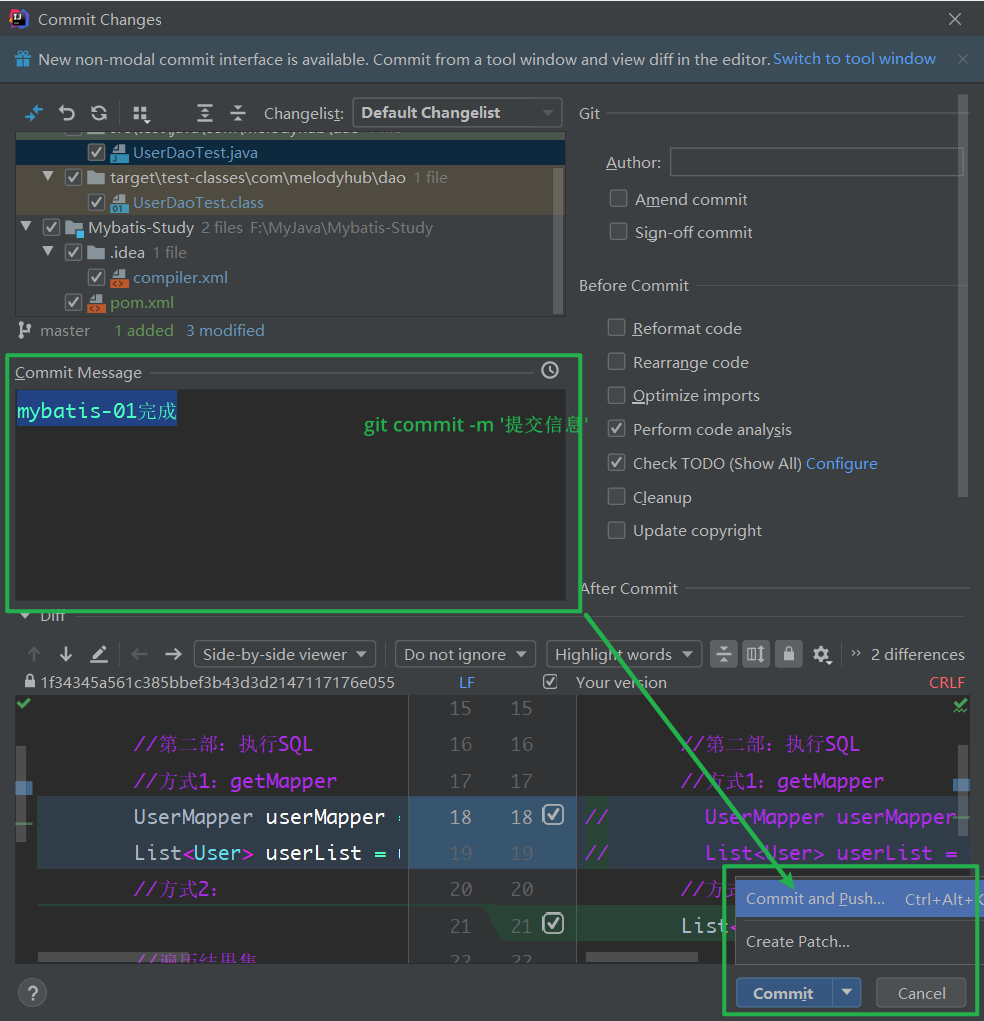
Task: Click the Rollback changes icon
Action: click(x=67, y=113)
